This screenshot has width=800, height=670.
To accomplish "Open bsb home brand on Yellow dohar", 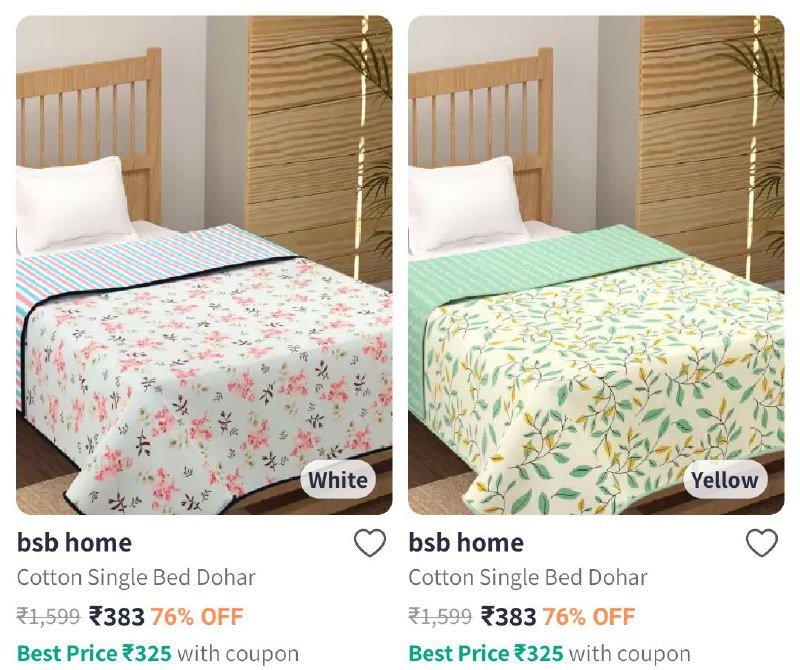I will click(x=466, y=542).
